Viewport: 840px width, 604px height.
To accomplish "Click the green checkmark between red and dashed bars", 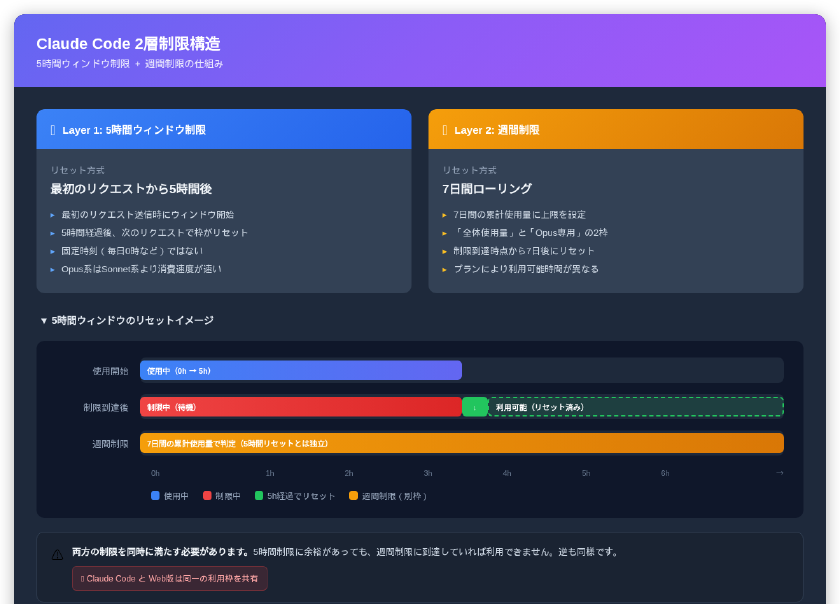I will 474,407.
